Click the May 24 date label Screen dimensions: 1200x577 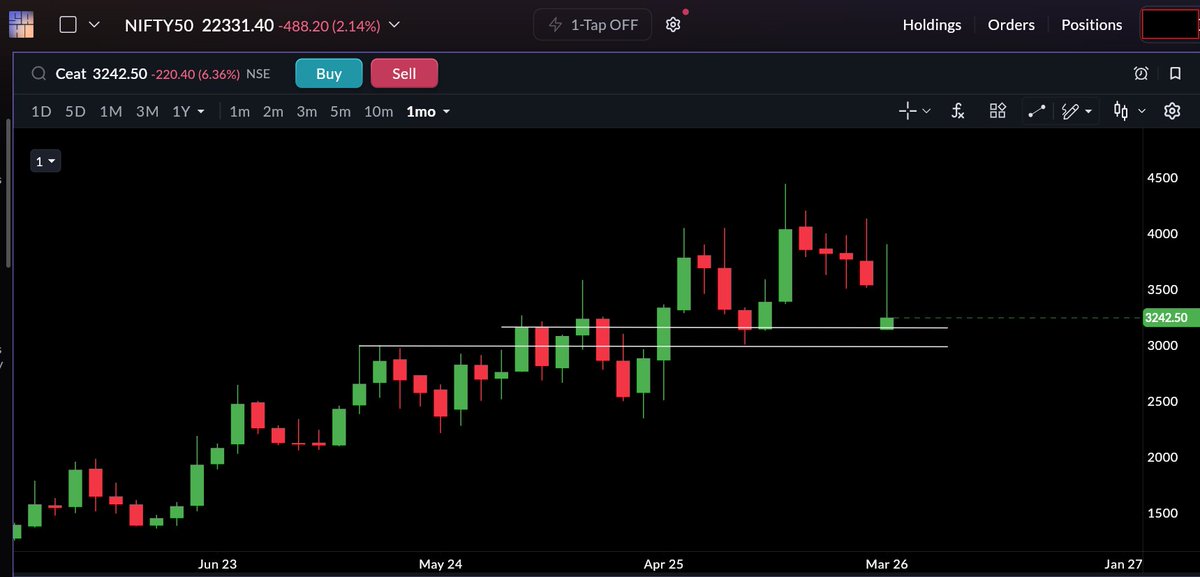(x=441, y=564)
